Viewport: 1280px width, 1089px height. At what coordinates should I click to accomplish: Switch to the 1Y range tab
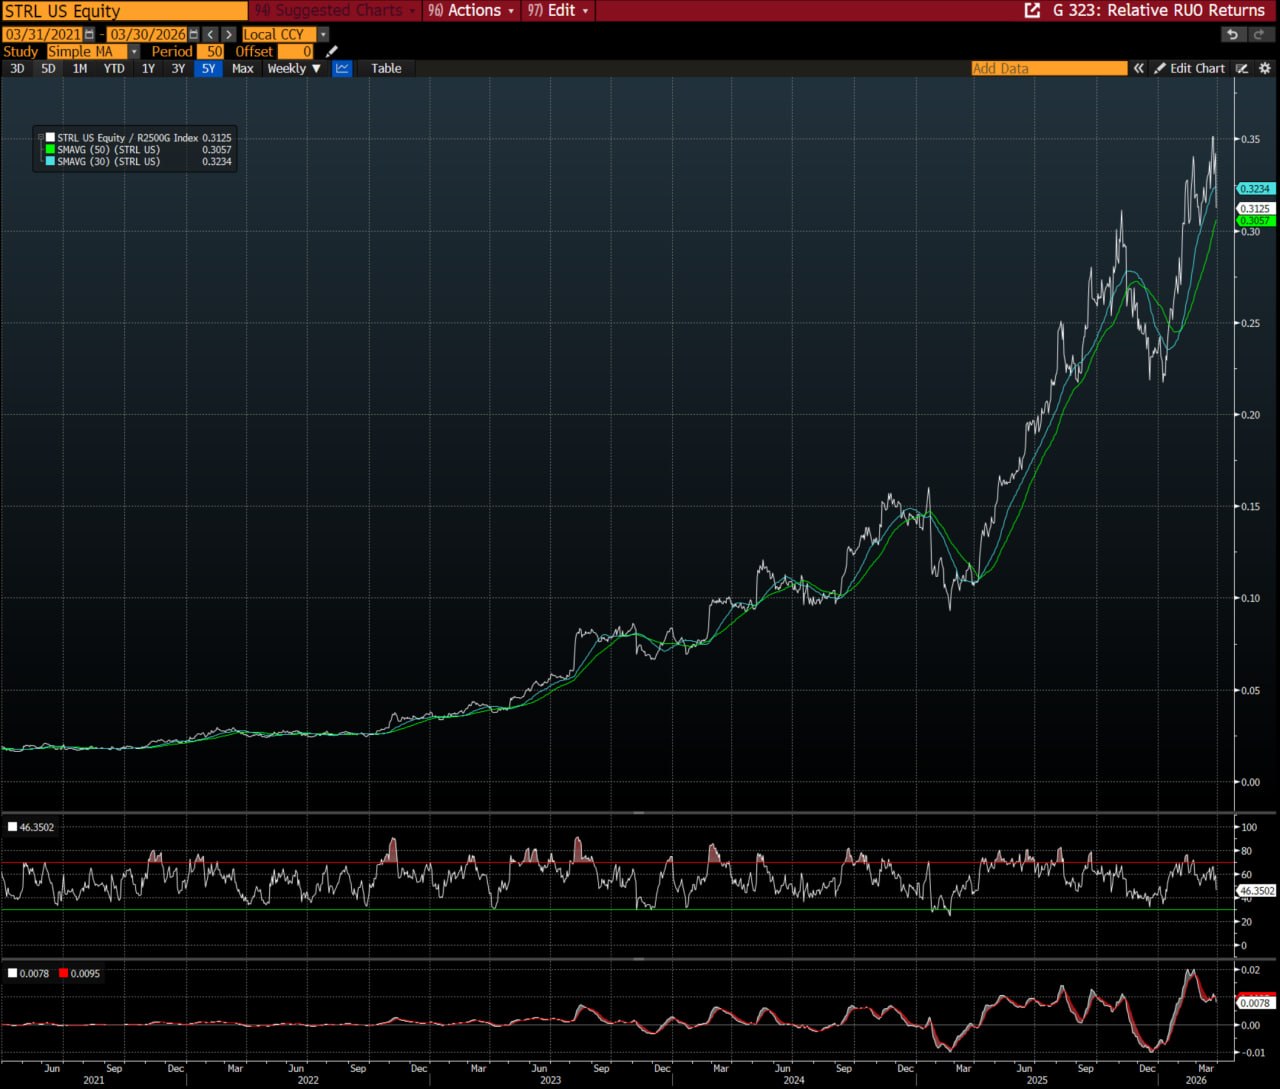pos(148,68)
